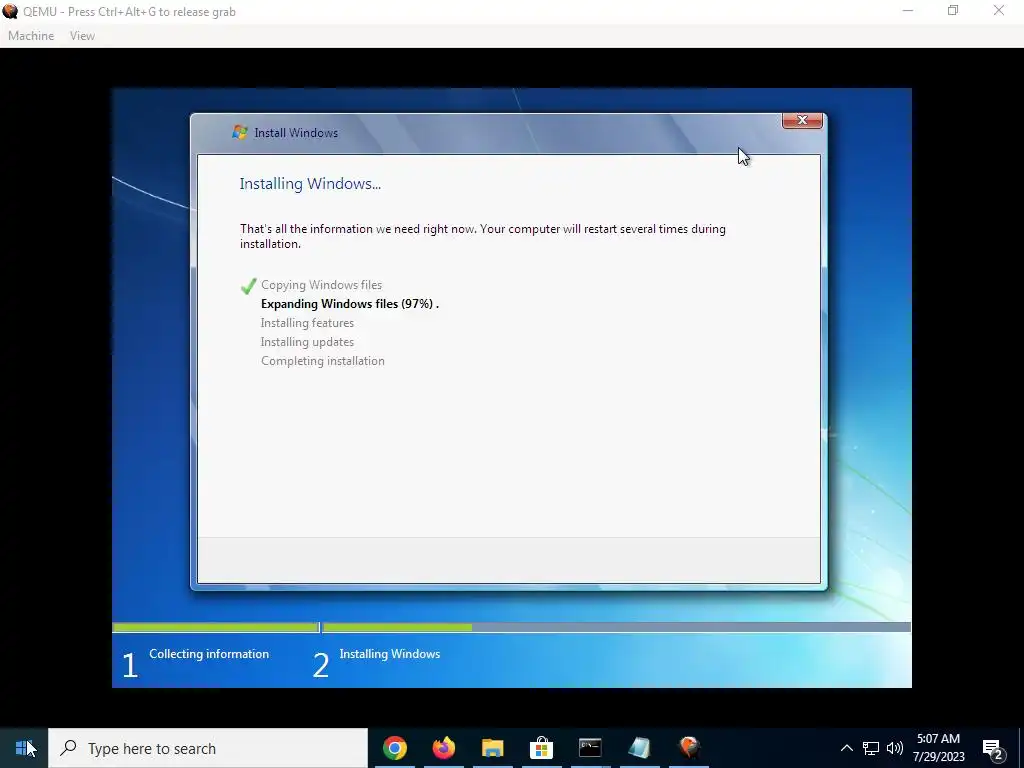1024x768 pixels.
Task: Open Microsoft Store from the taskbar
Action: click(541, 748)
